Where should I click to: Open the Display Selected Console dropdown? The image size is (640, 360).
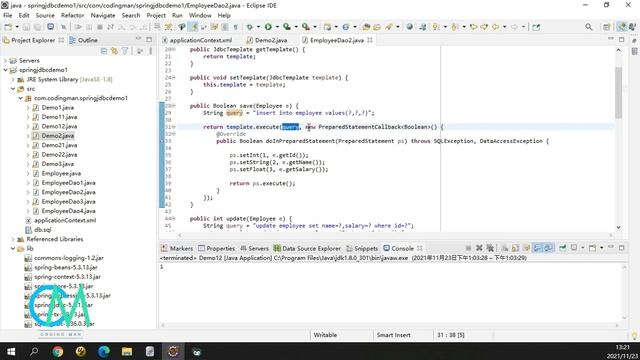582,248
